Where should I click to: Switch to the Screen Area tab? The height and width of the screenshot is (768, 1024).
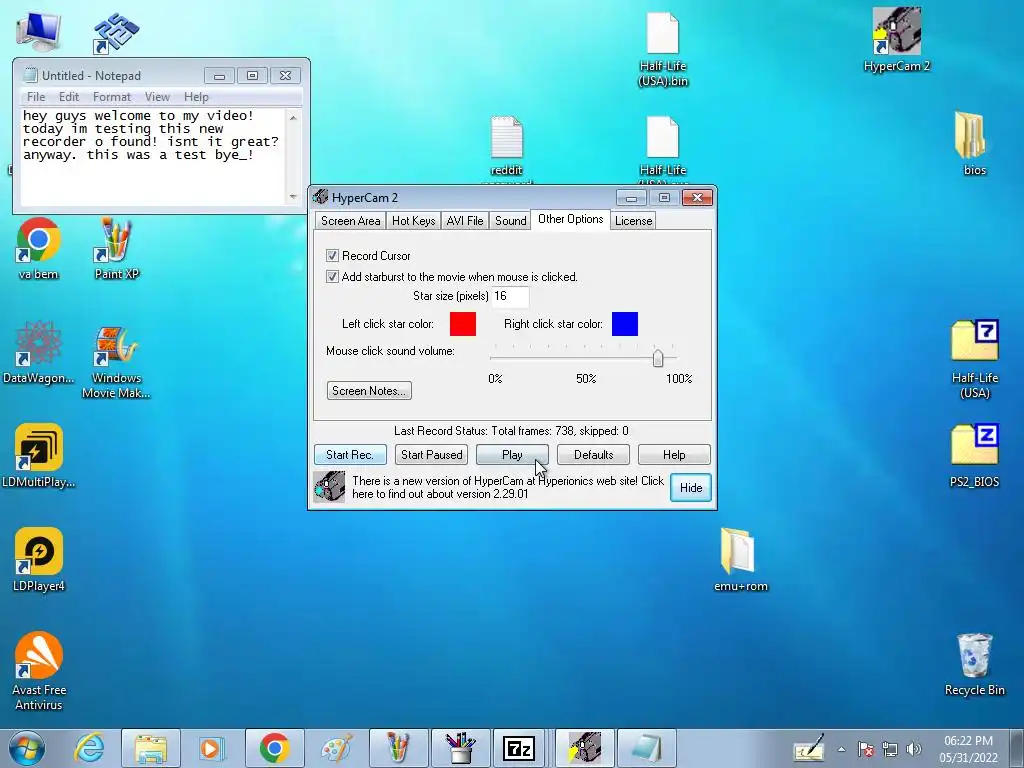350,221
